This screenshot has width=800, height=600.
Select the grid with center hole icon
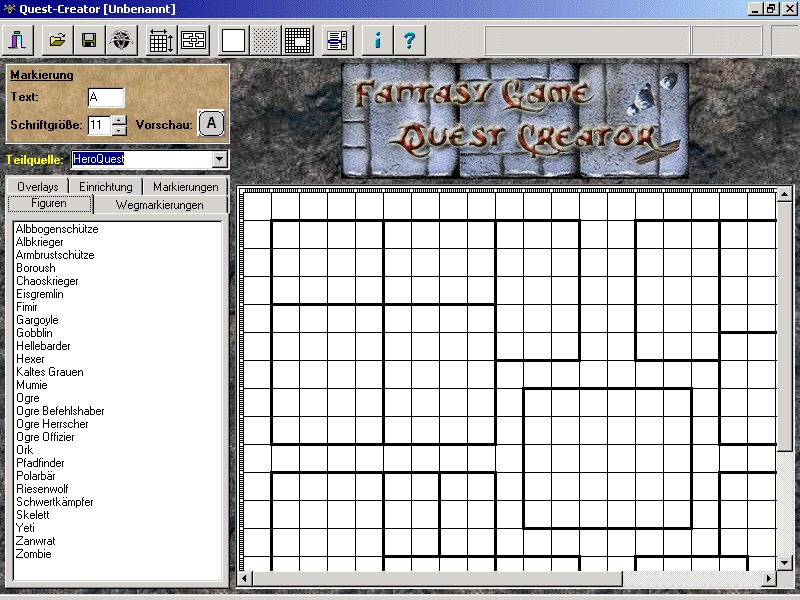coord(298,40)
